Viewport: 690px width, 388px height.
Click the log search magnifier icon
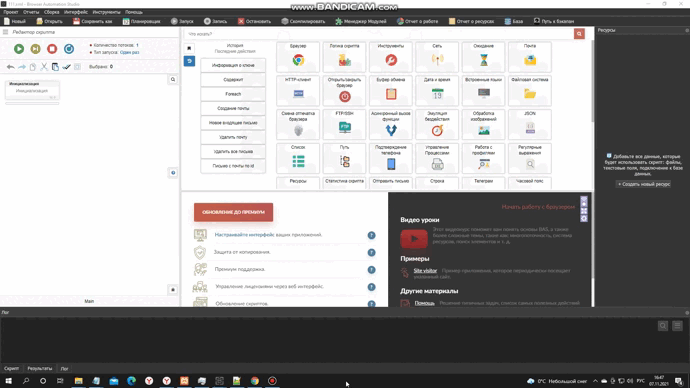[x=663, y=326]
